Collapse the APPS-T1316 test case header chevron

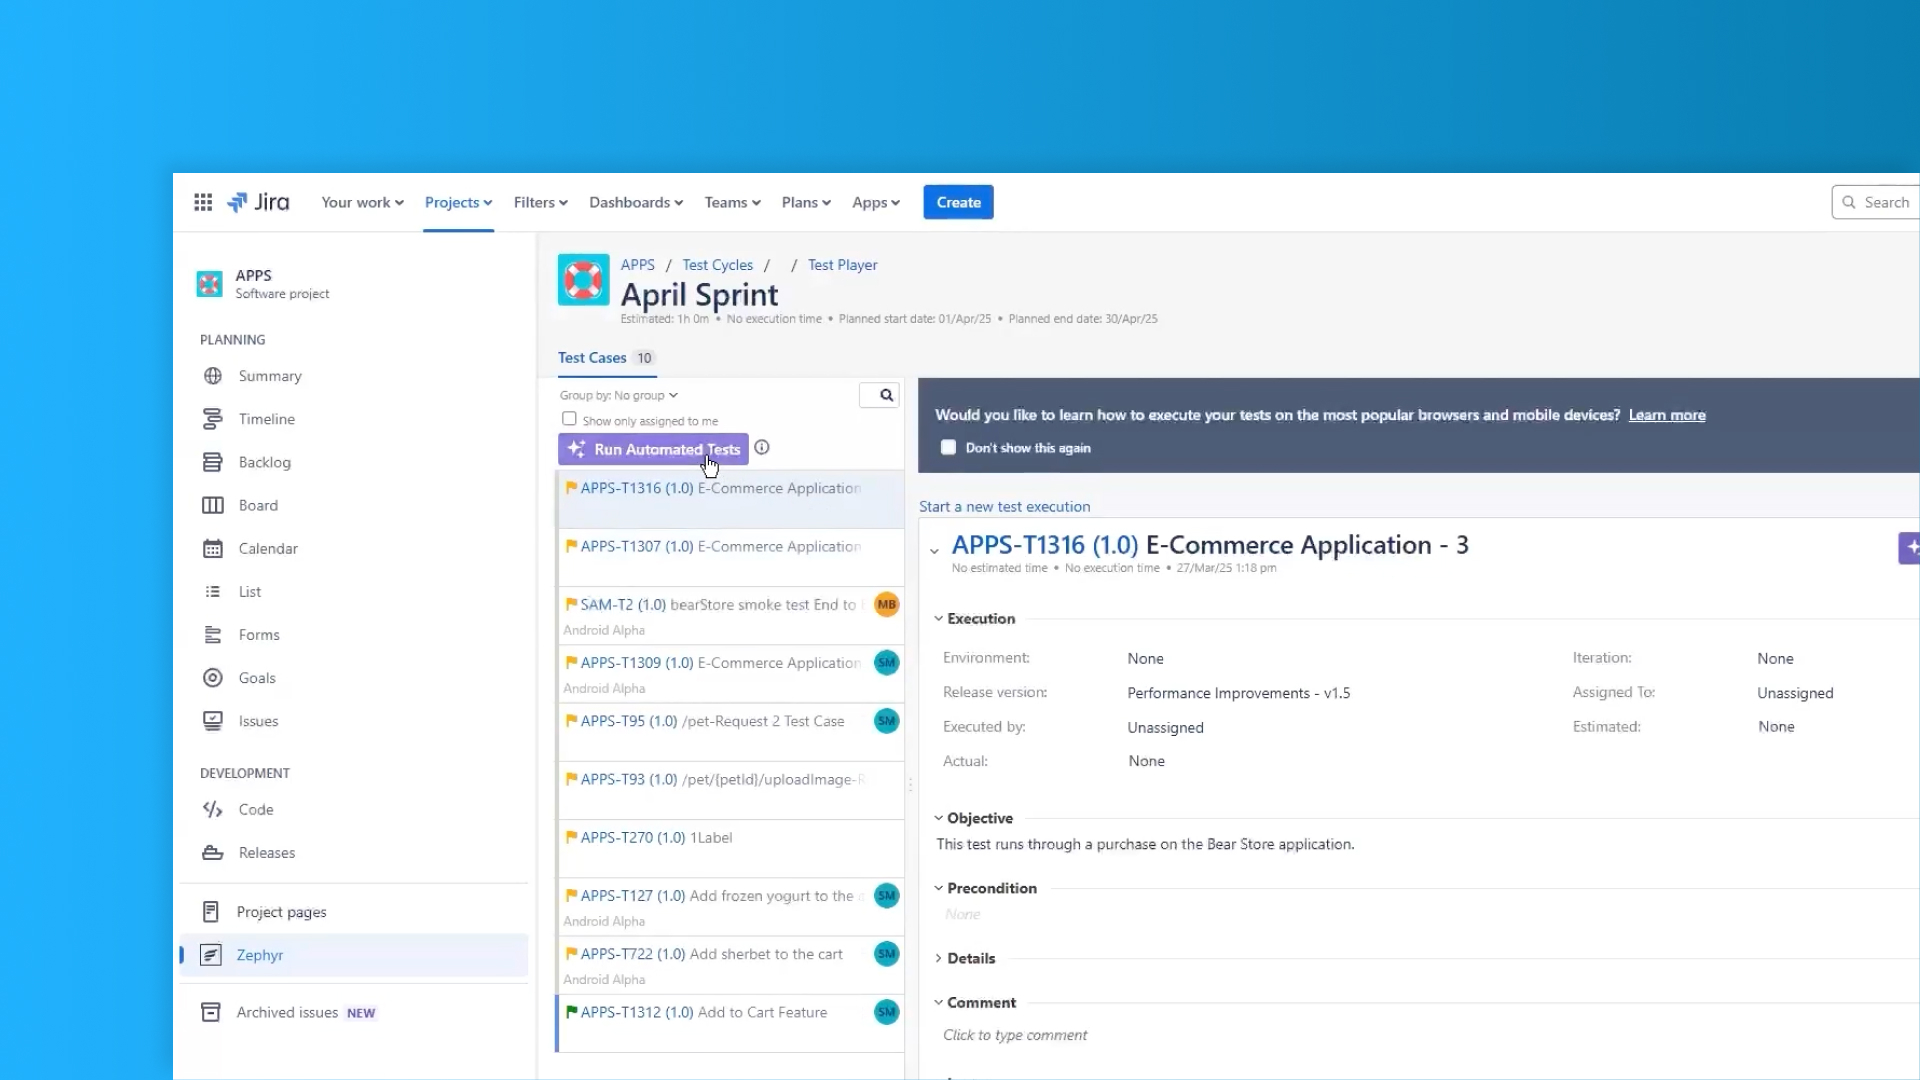pyautogui.click(x=934, y=550)
